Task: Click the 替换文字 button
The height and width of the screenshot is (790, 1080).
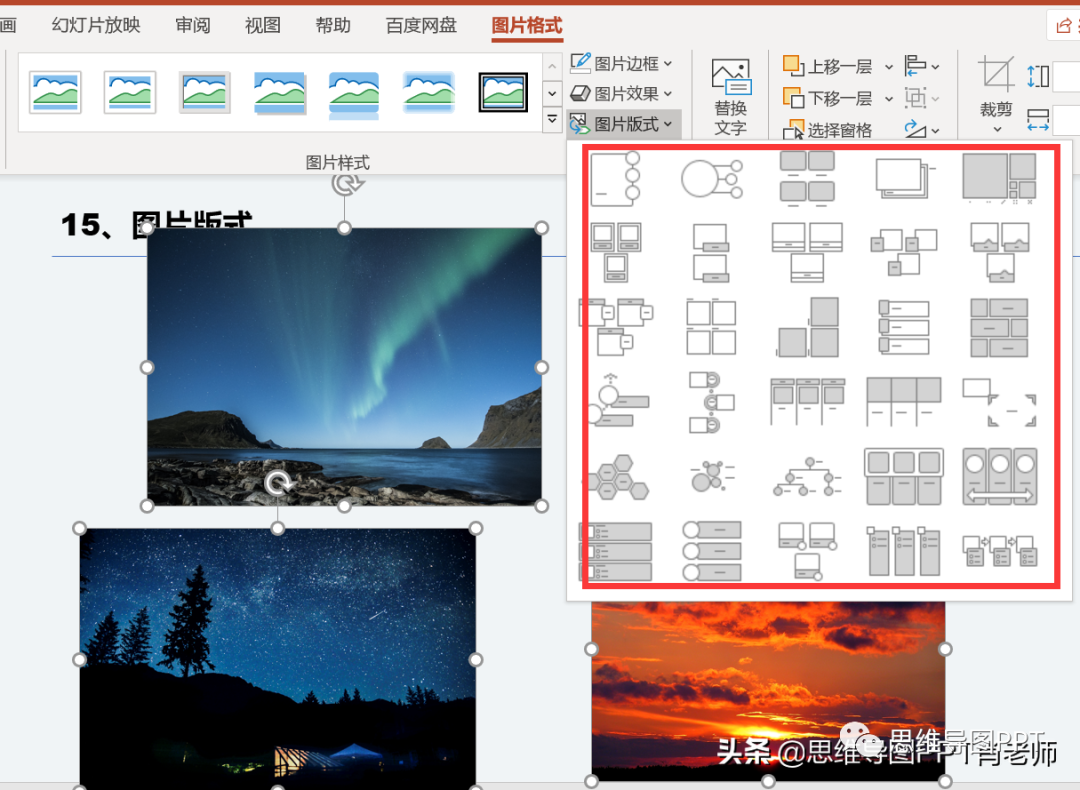Action: point(730,97)
